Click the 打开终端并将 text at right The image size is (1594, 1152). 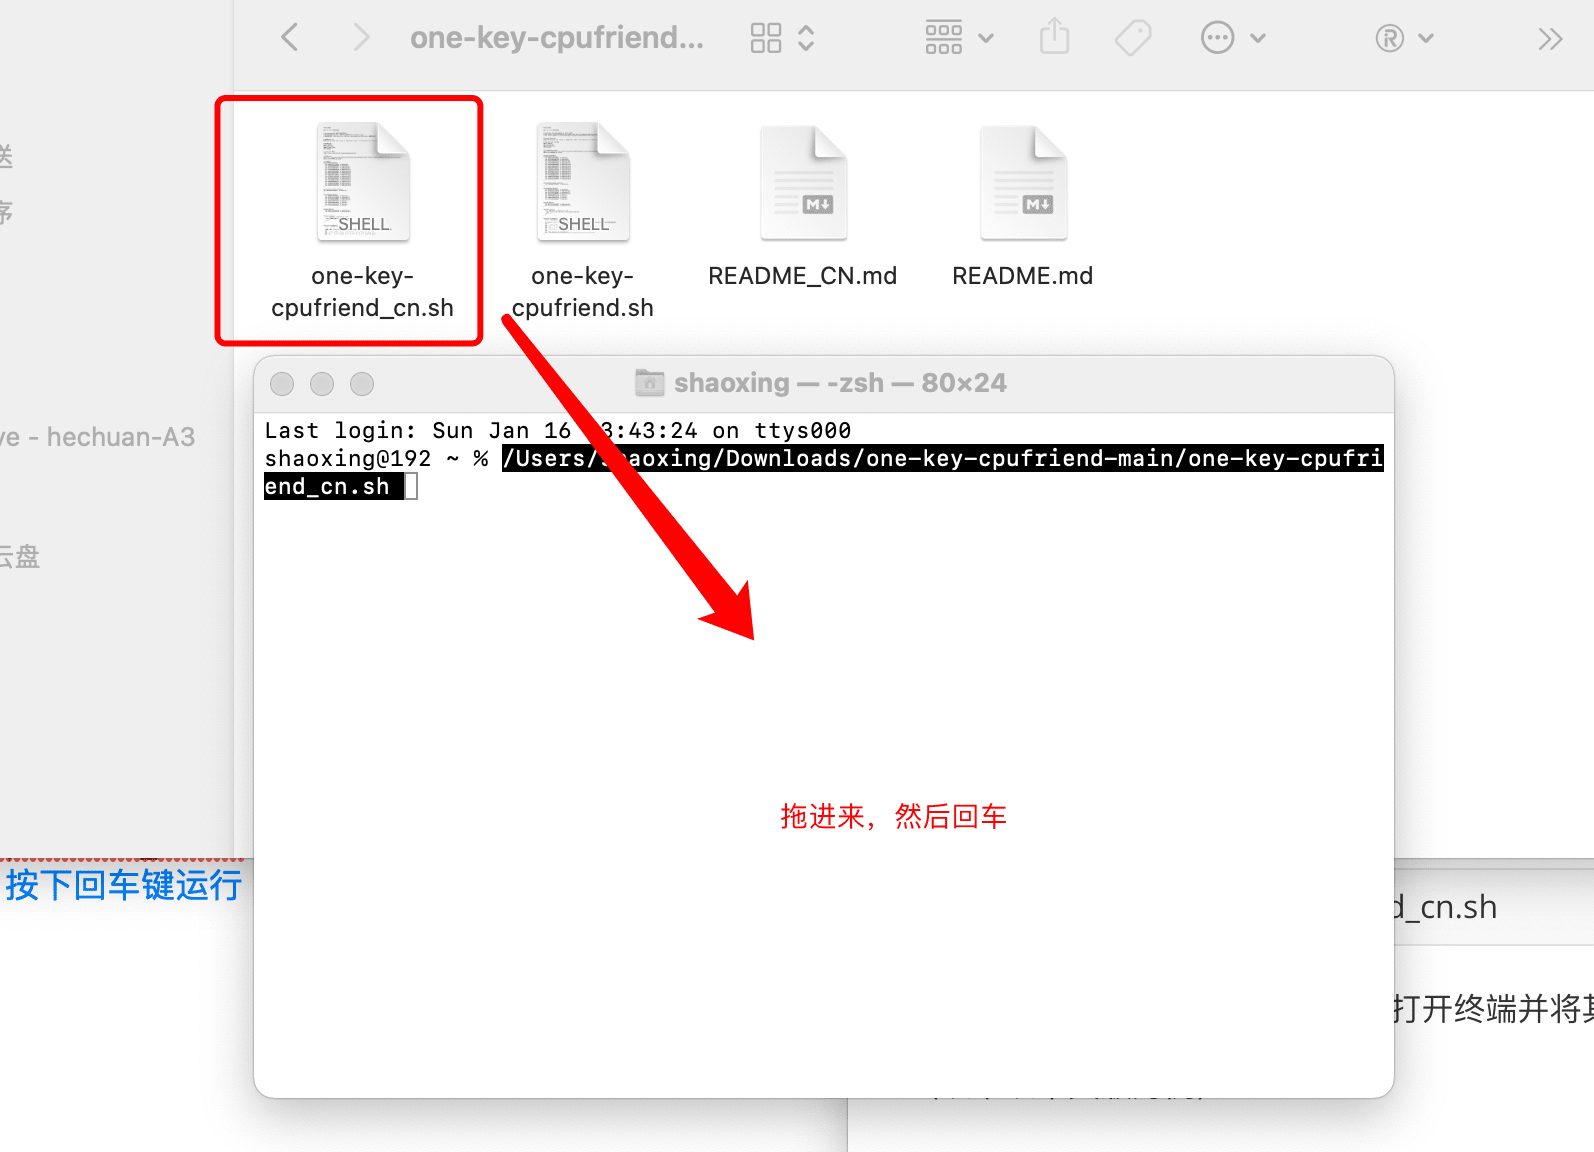tap(1494, 1008)
